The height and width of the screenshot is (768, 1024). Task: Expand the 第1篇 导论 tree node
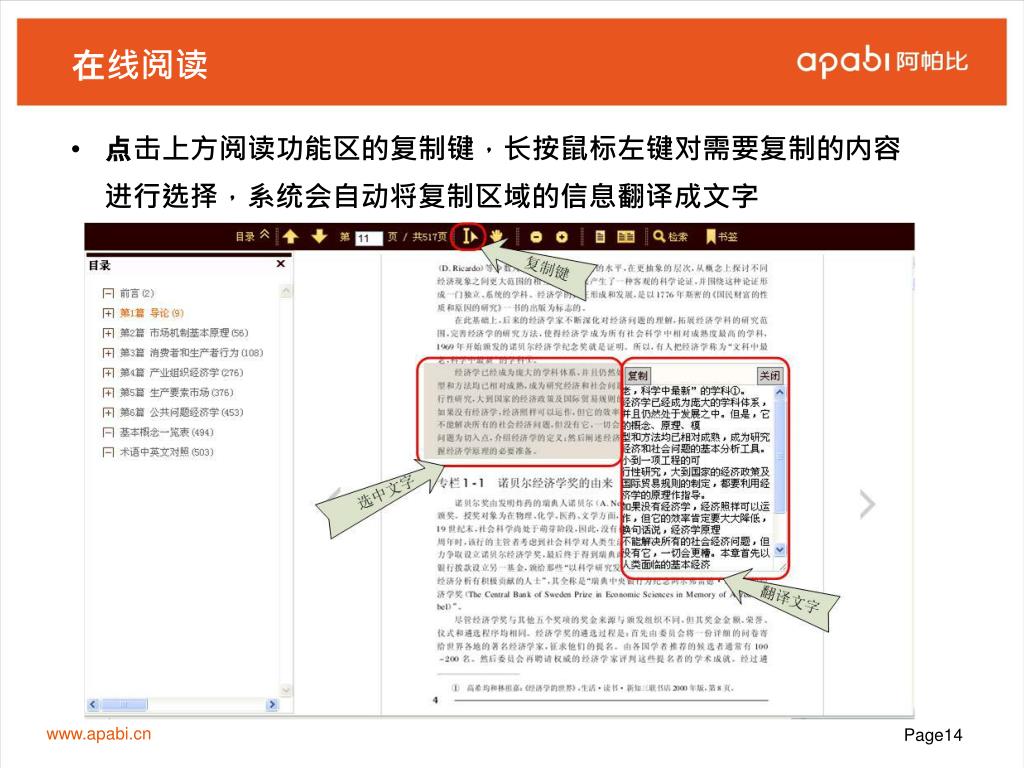click(x=108, y=313)
